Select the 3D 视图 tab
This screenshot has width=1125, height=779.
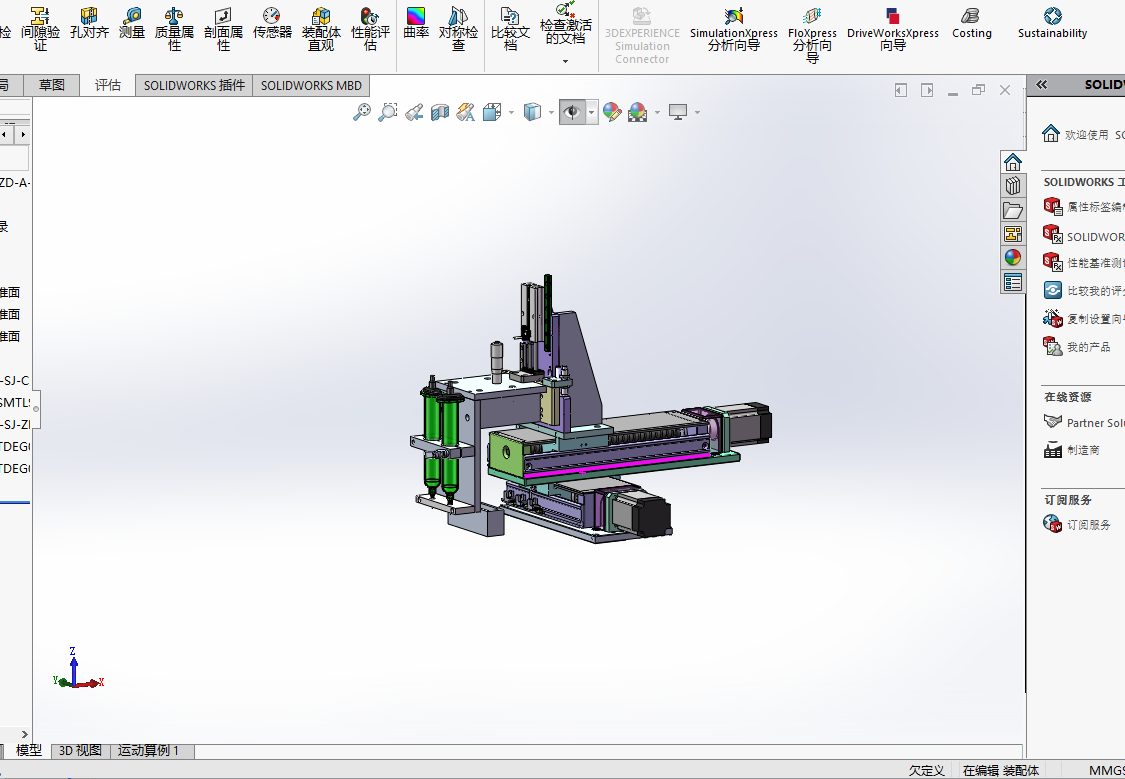[x=80, y=750]
